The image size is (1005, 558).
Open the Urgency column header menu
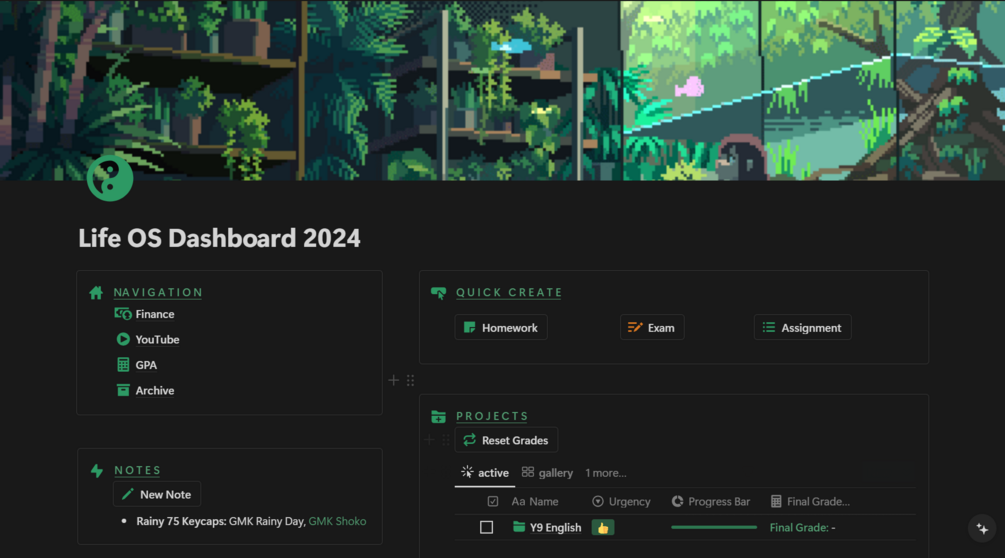coord(621,502)
